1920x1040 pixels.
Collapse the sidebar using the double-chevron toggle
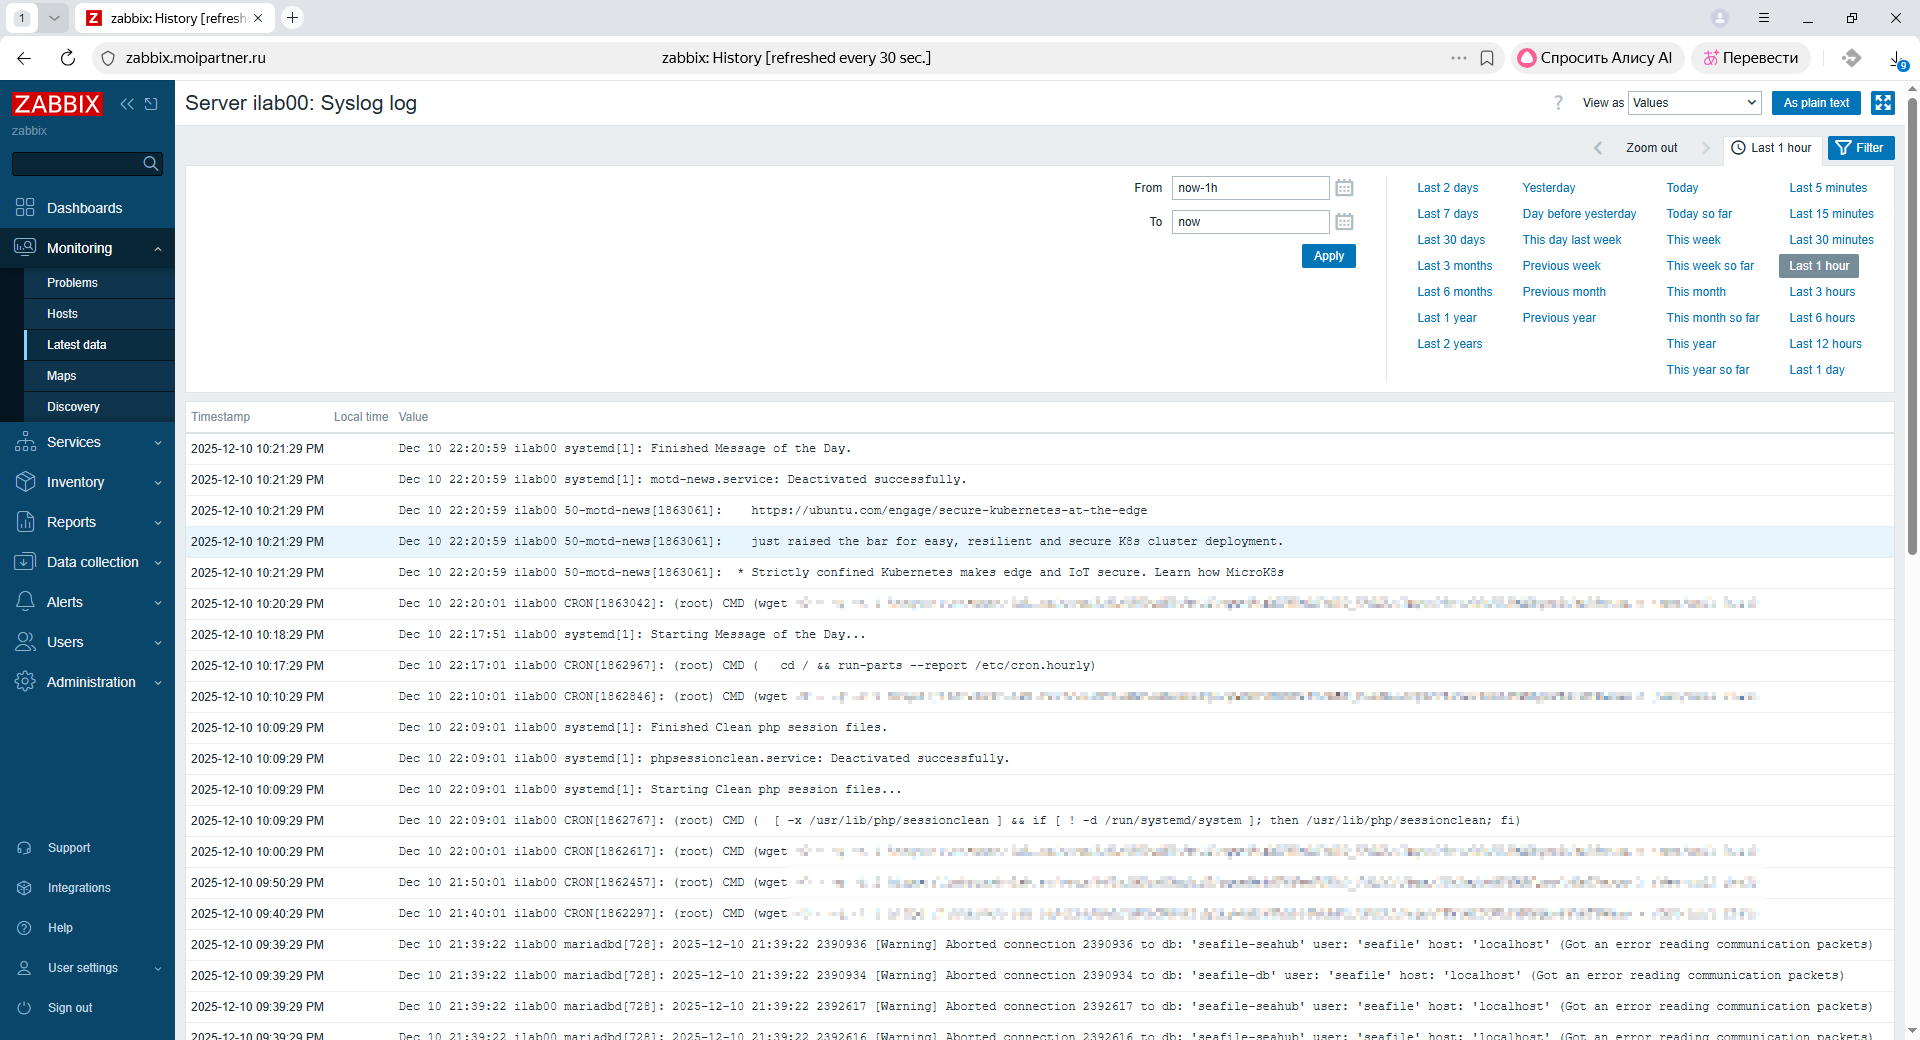coord(126,103)
